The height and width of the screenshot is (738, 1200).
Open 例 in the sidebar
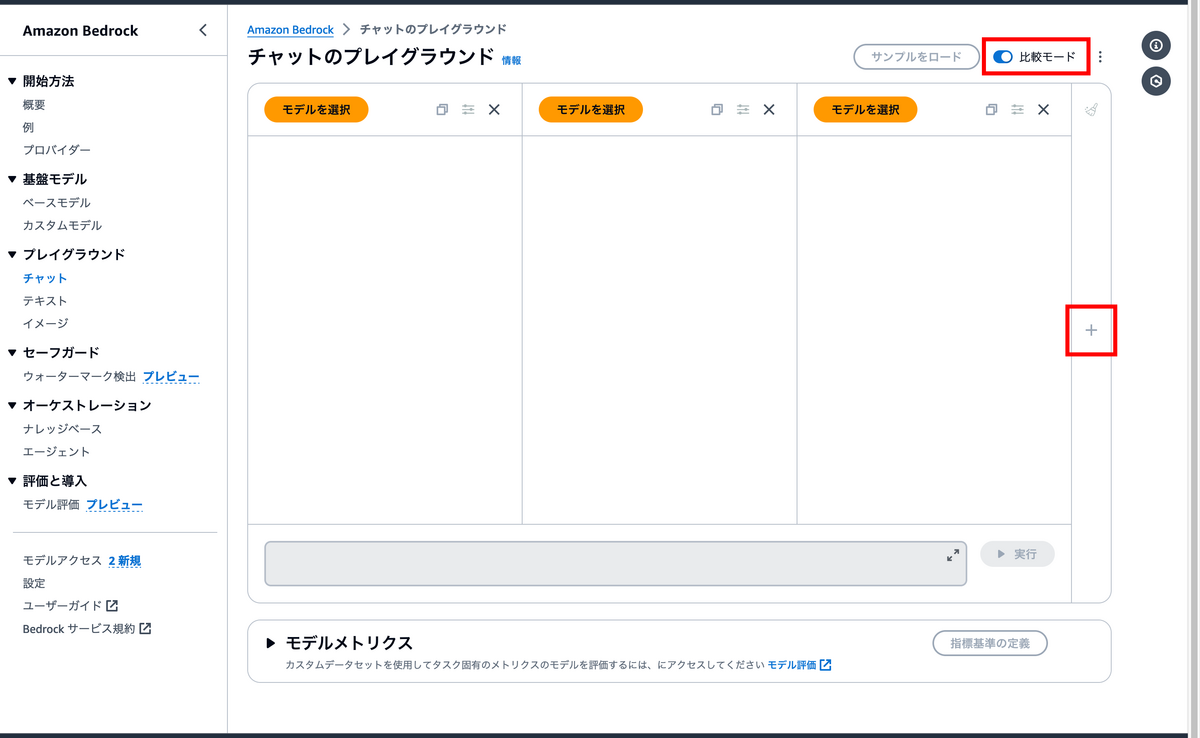pos(28,127)
